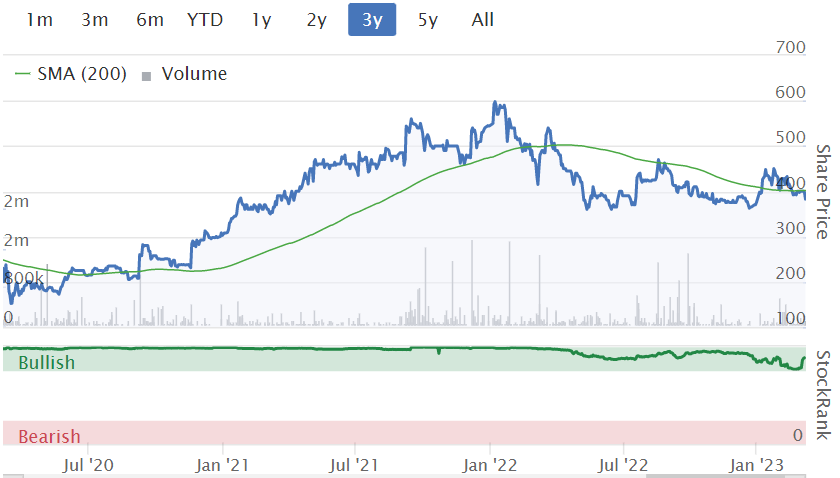Click the StockRank axis title
840x478 pixels.
823,395
